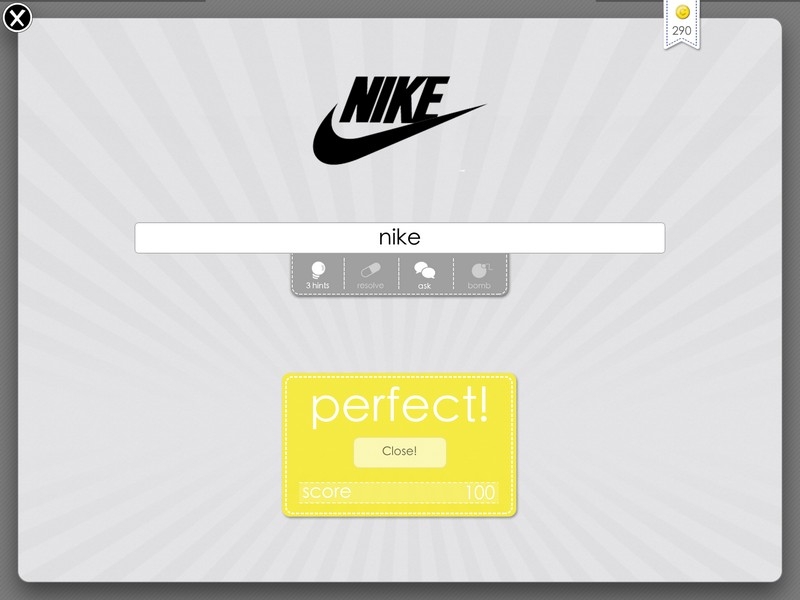Viewport: 800px width, 600px height.
Task: Open the 290 coins balance number
Action: point(682,31)
